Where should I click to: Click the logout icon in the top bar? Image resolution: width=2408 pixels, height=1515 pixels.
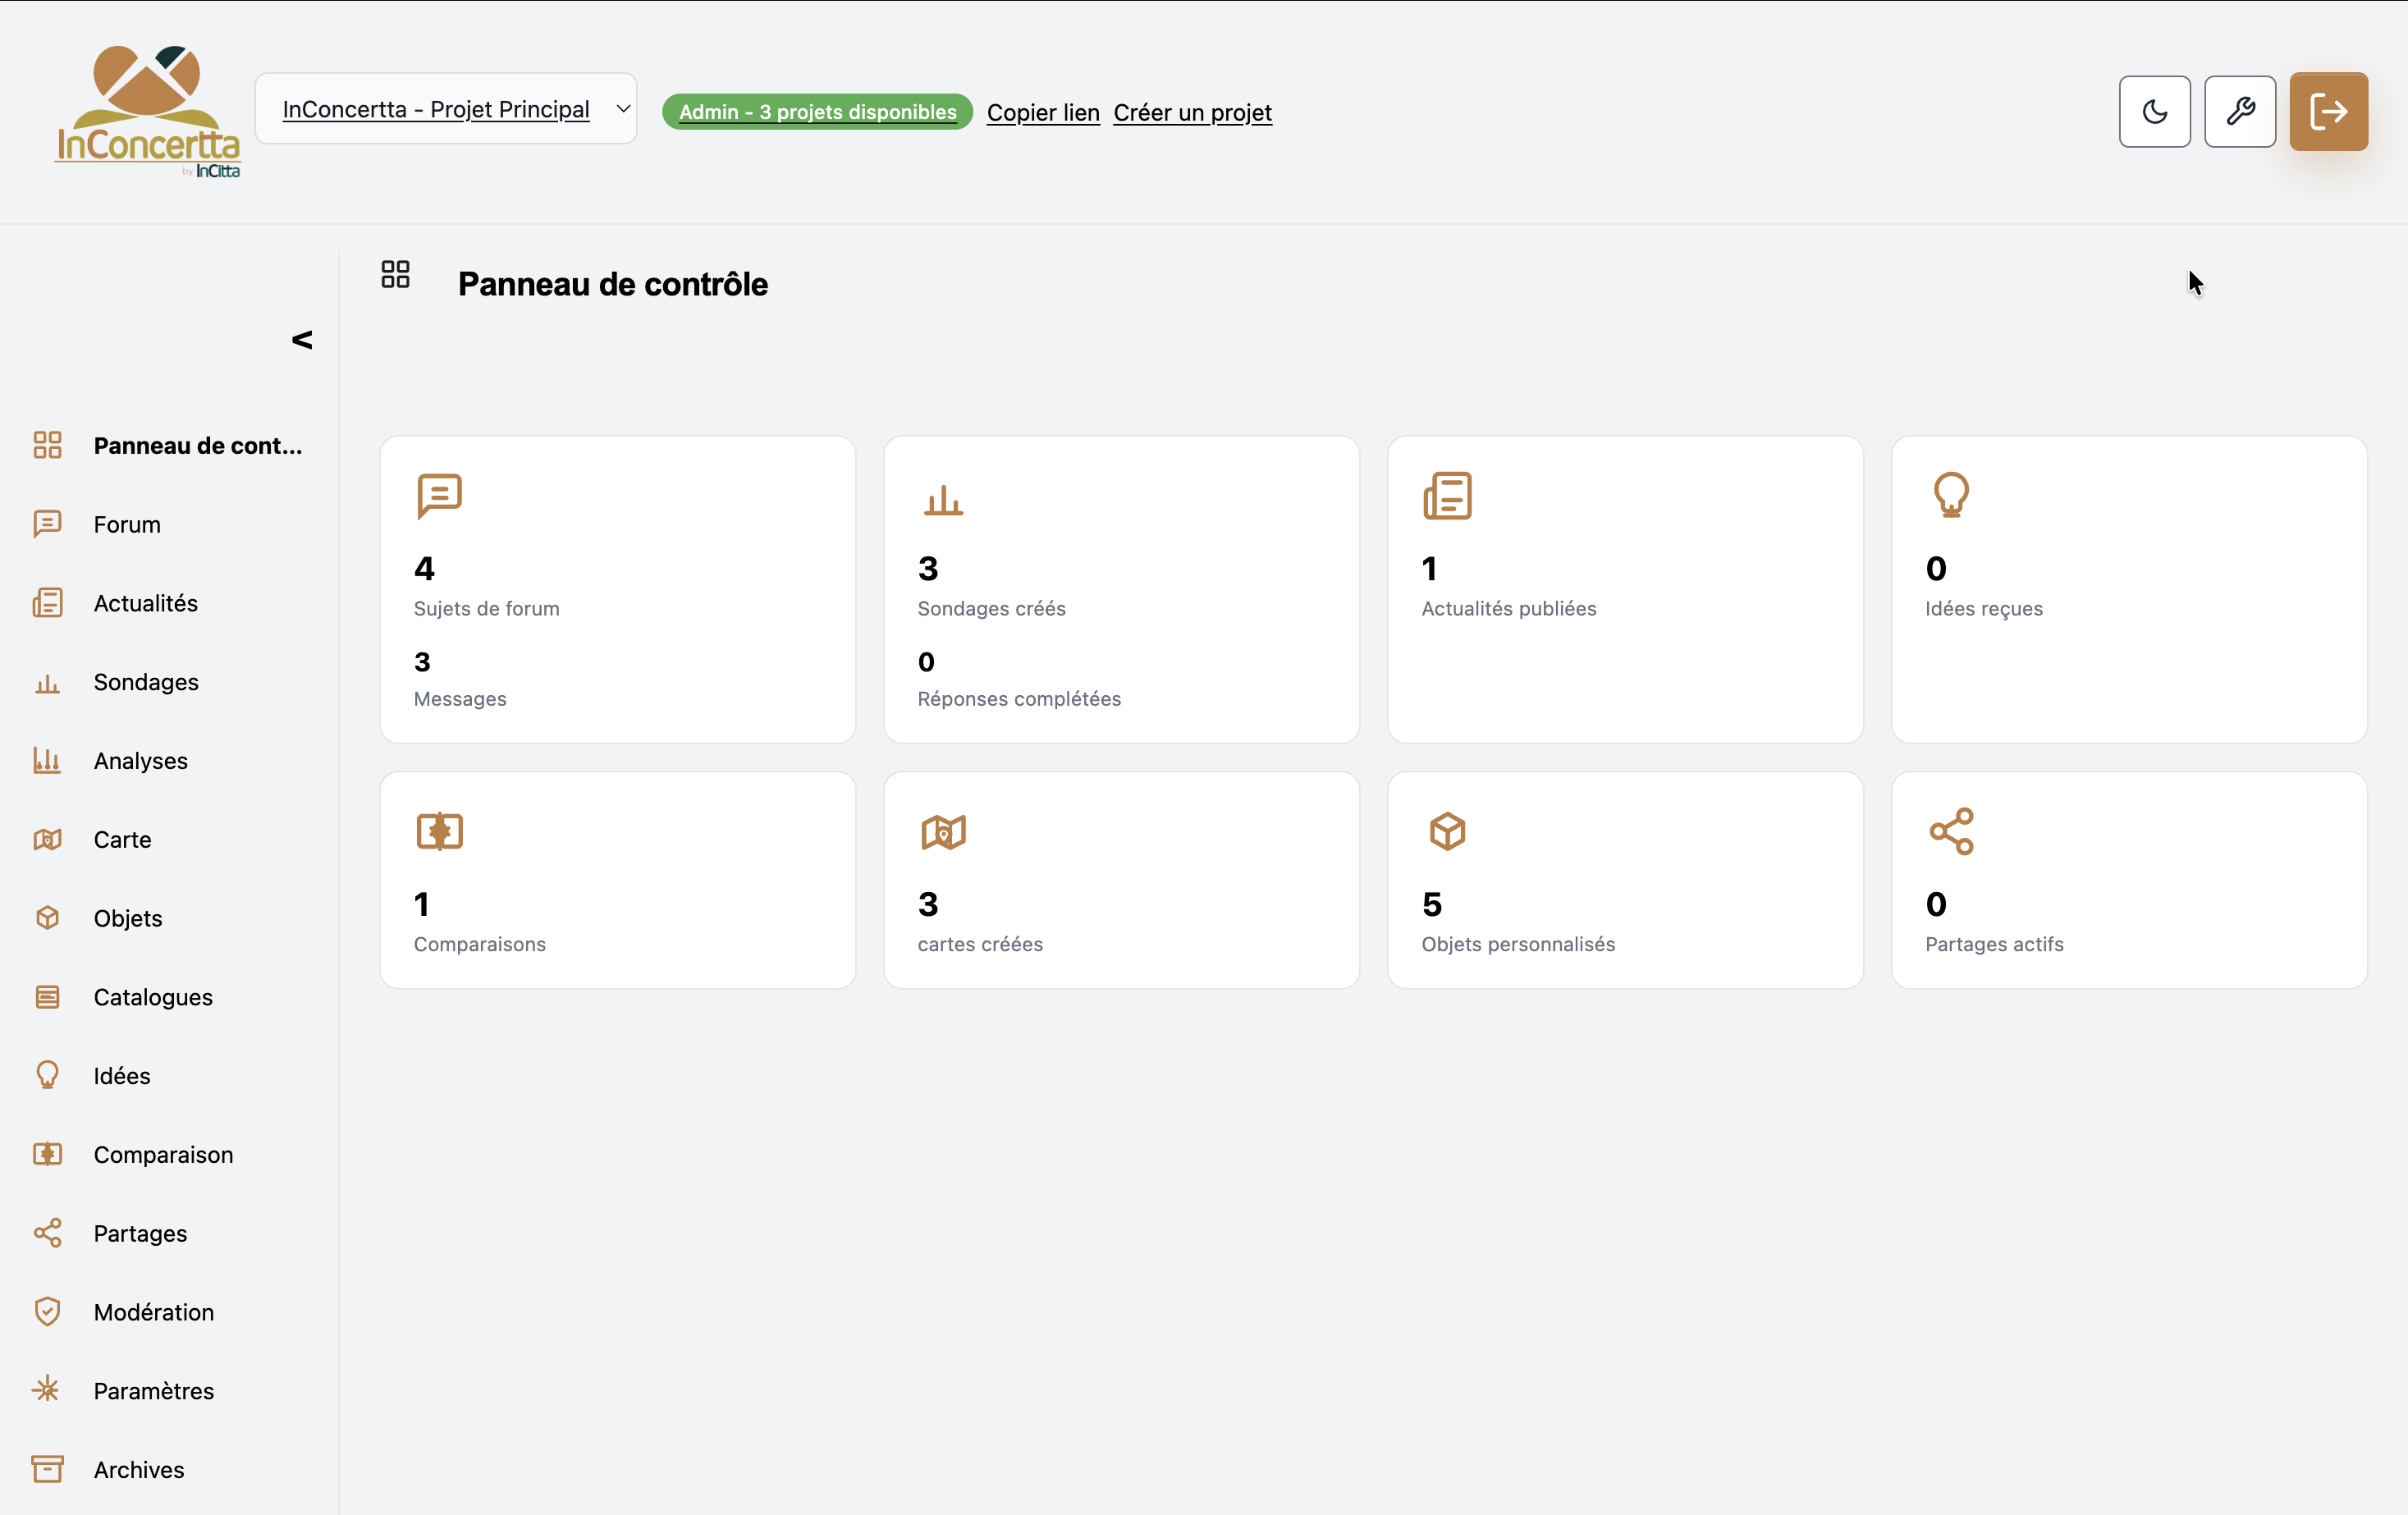(2329, 111)
